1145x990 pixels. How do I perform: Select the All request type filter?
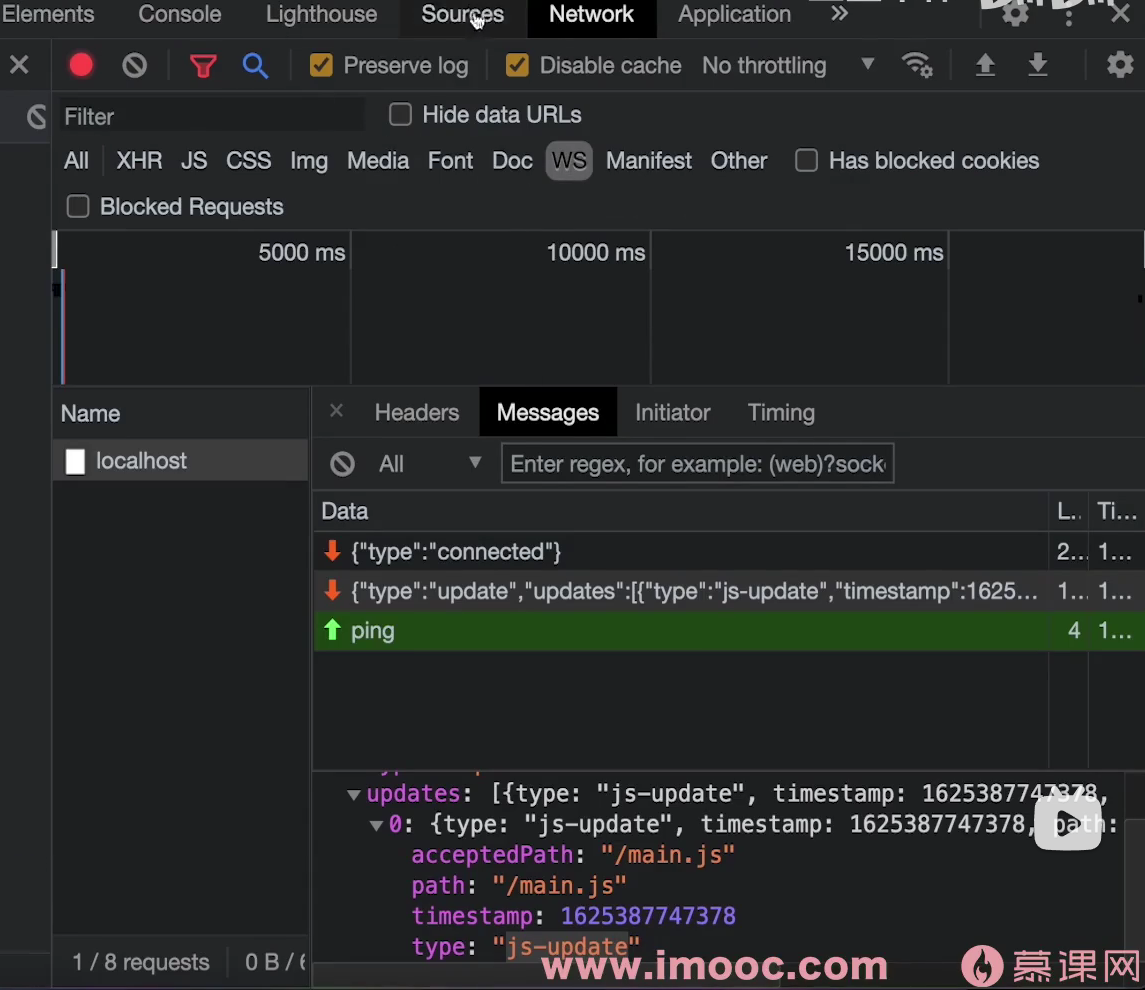click(77, 161)
